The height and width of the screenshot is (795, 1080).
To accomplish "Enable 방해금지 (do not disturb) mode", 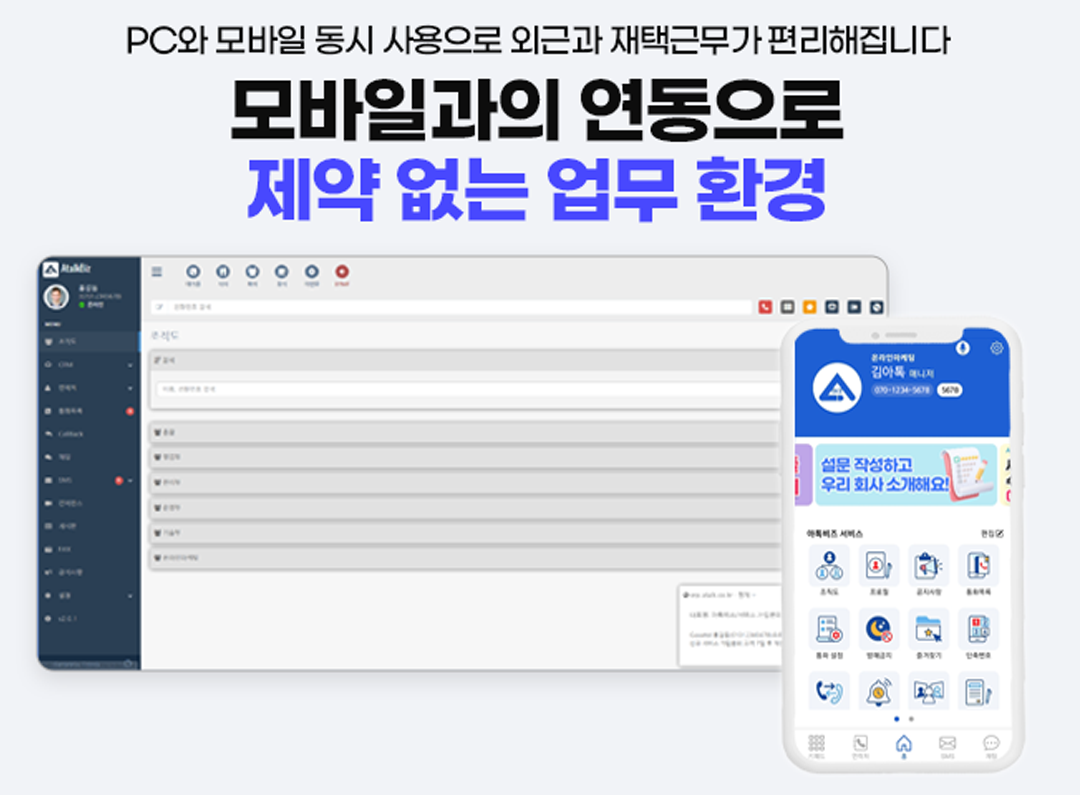I will point(879,629).
